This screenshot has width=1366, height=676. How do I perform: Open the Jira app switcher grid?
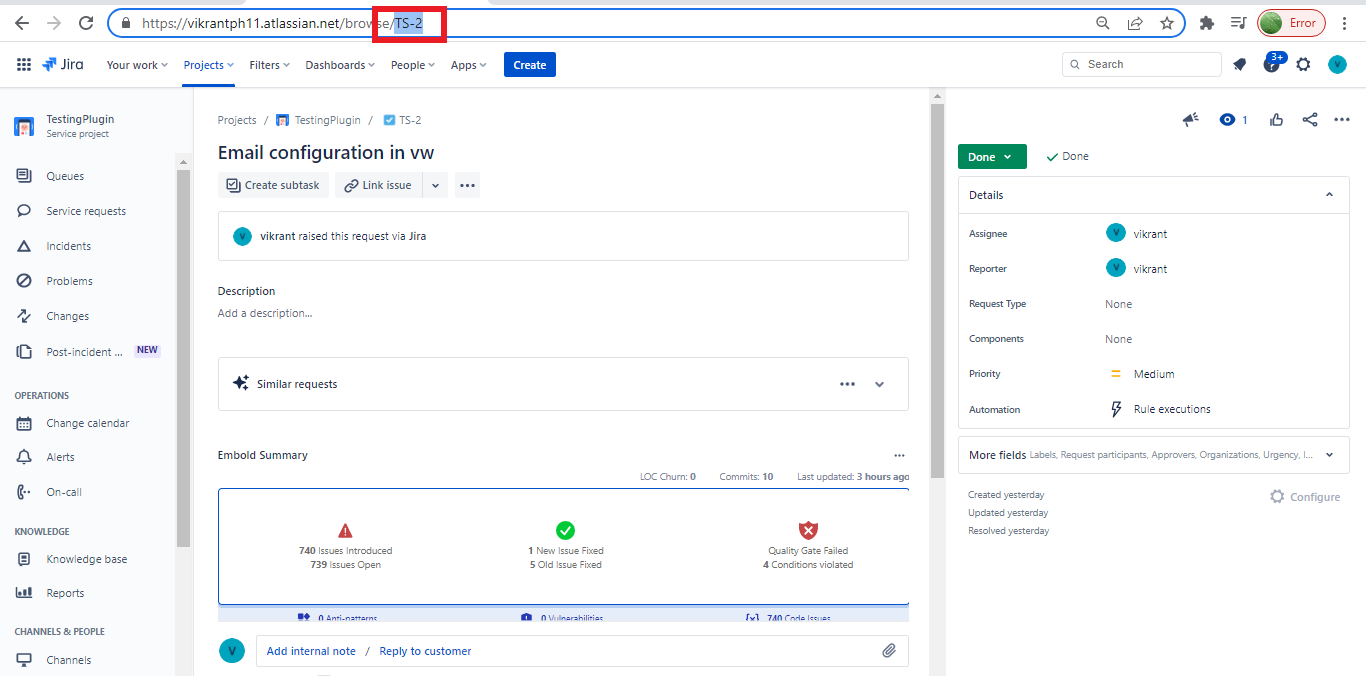(23, 64)
